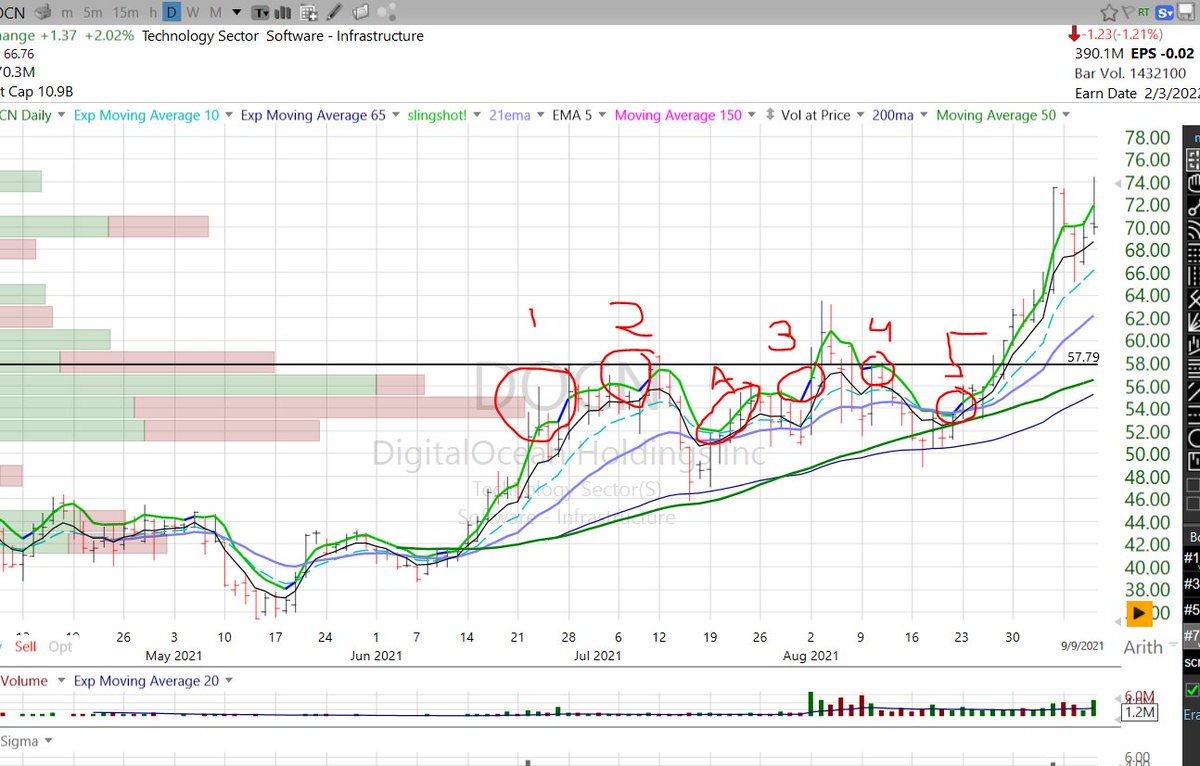Open the more timeframes dropdown arrow

click(x=237, y=13)
